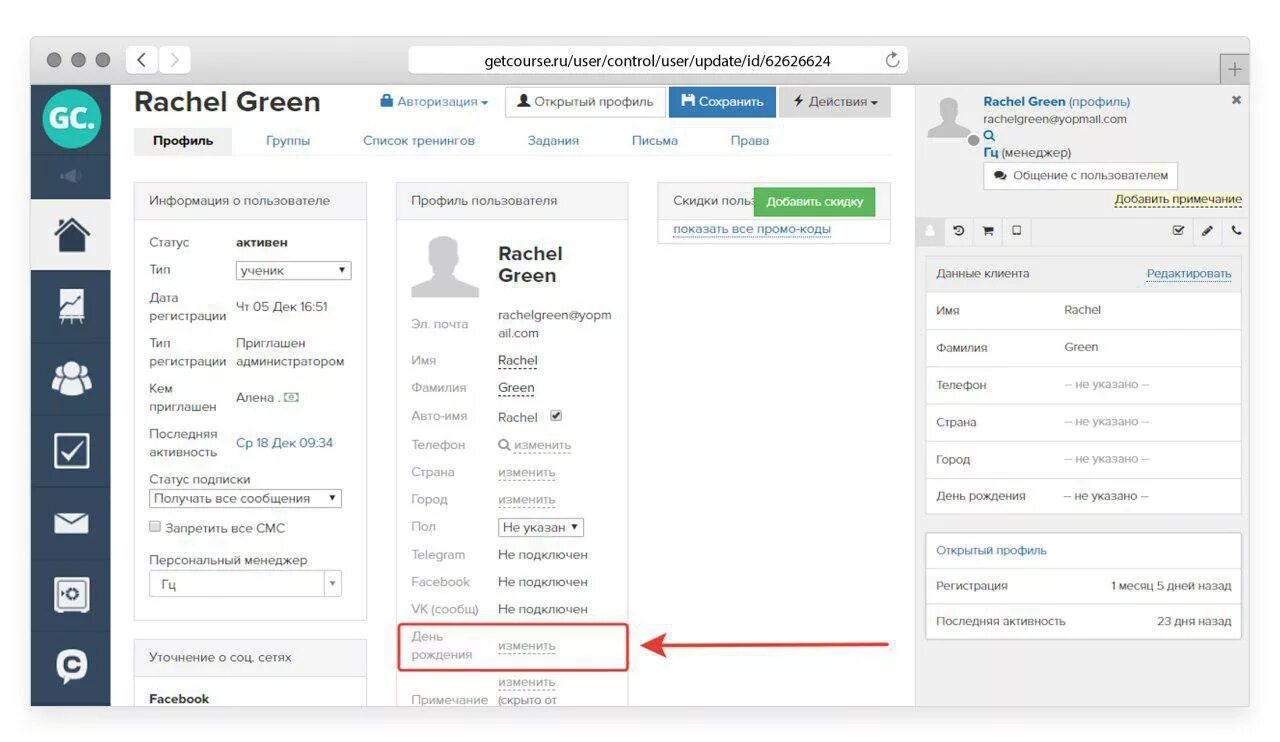Viewport: 1280px width, 742px height.
Task: Open the checkbox tasks icon in side panel
Action: [1178, 230]
